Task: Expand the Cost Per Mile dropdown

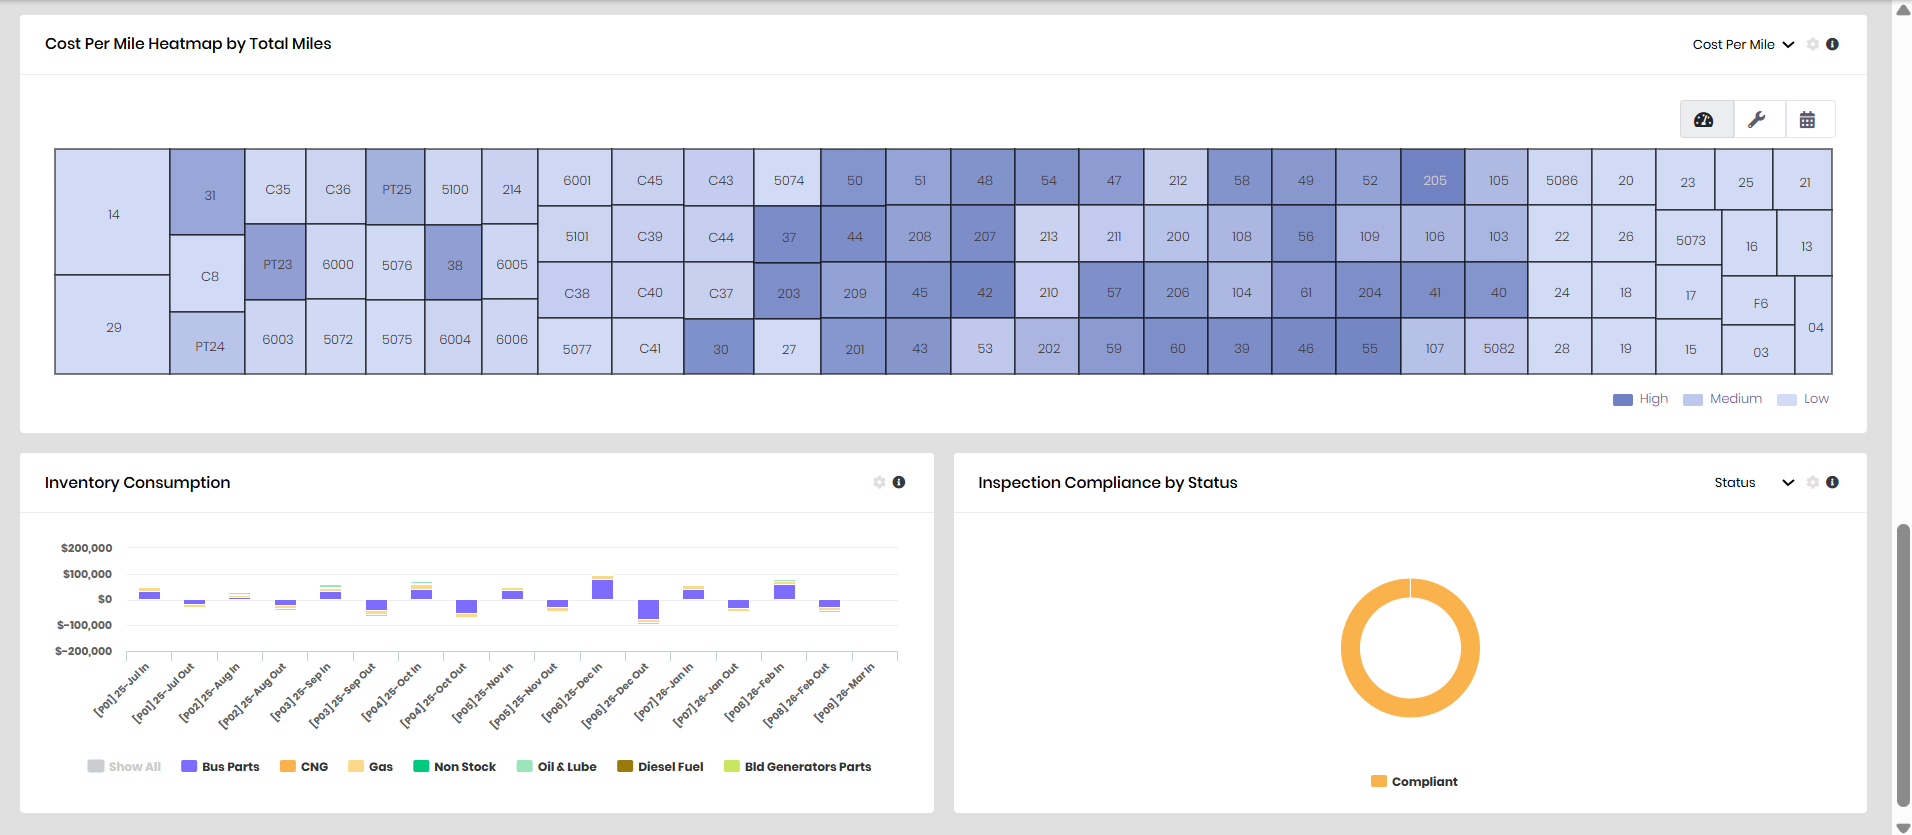Action: (x=1743, y=45)
